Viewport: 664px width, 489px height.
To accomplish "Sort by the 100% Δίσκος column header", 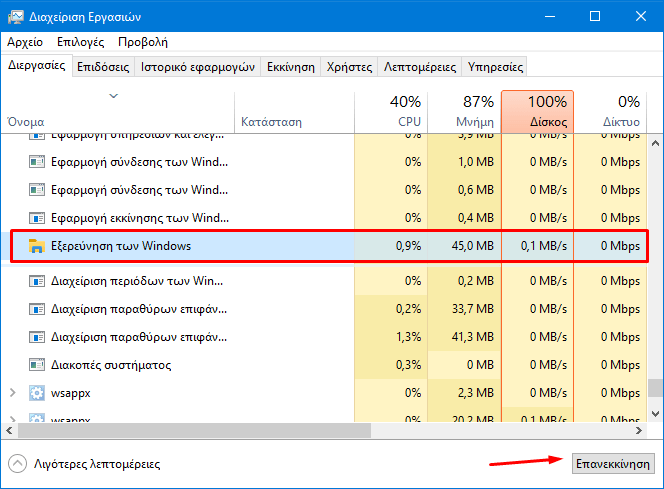I will click(537, 112).
